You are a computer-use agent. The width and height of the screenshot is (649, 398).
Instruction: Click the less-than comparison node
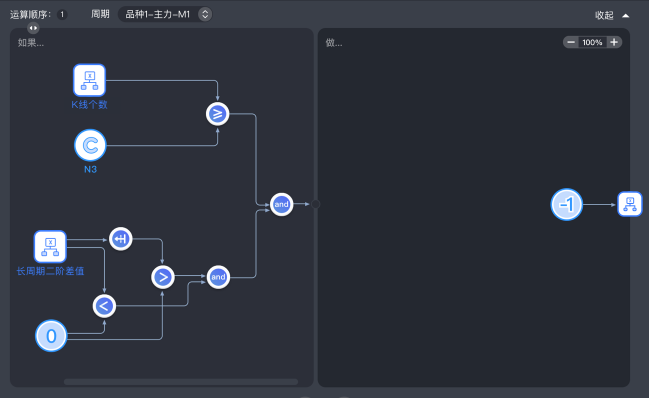pyautogui.click(x=104, y=306)
